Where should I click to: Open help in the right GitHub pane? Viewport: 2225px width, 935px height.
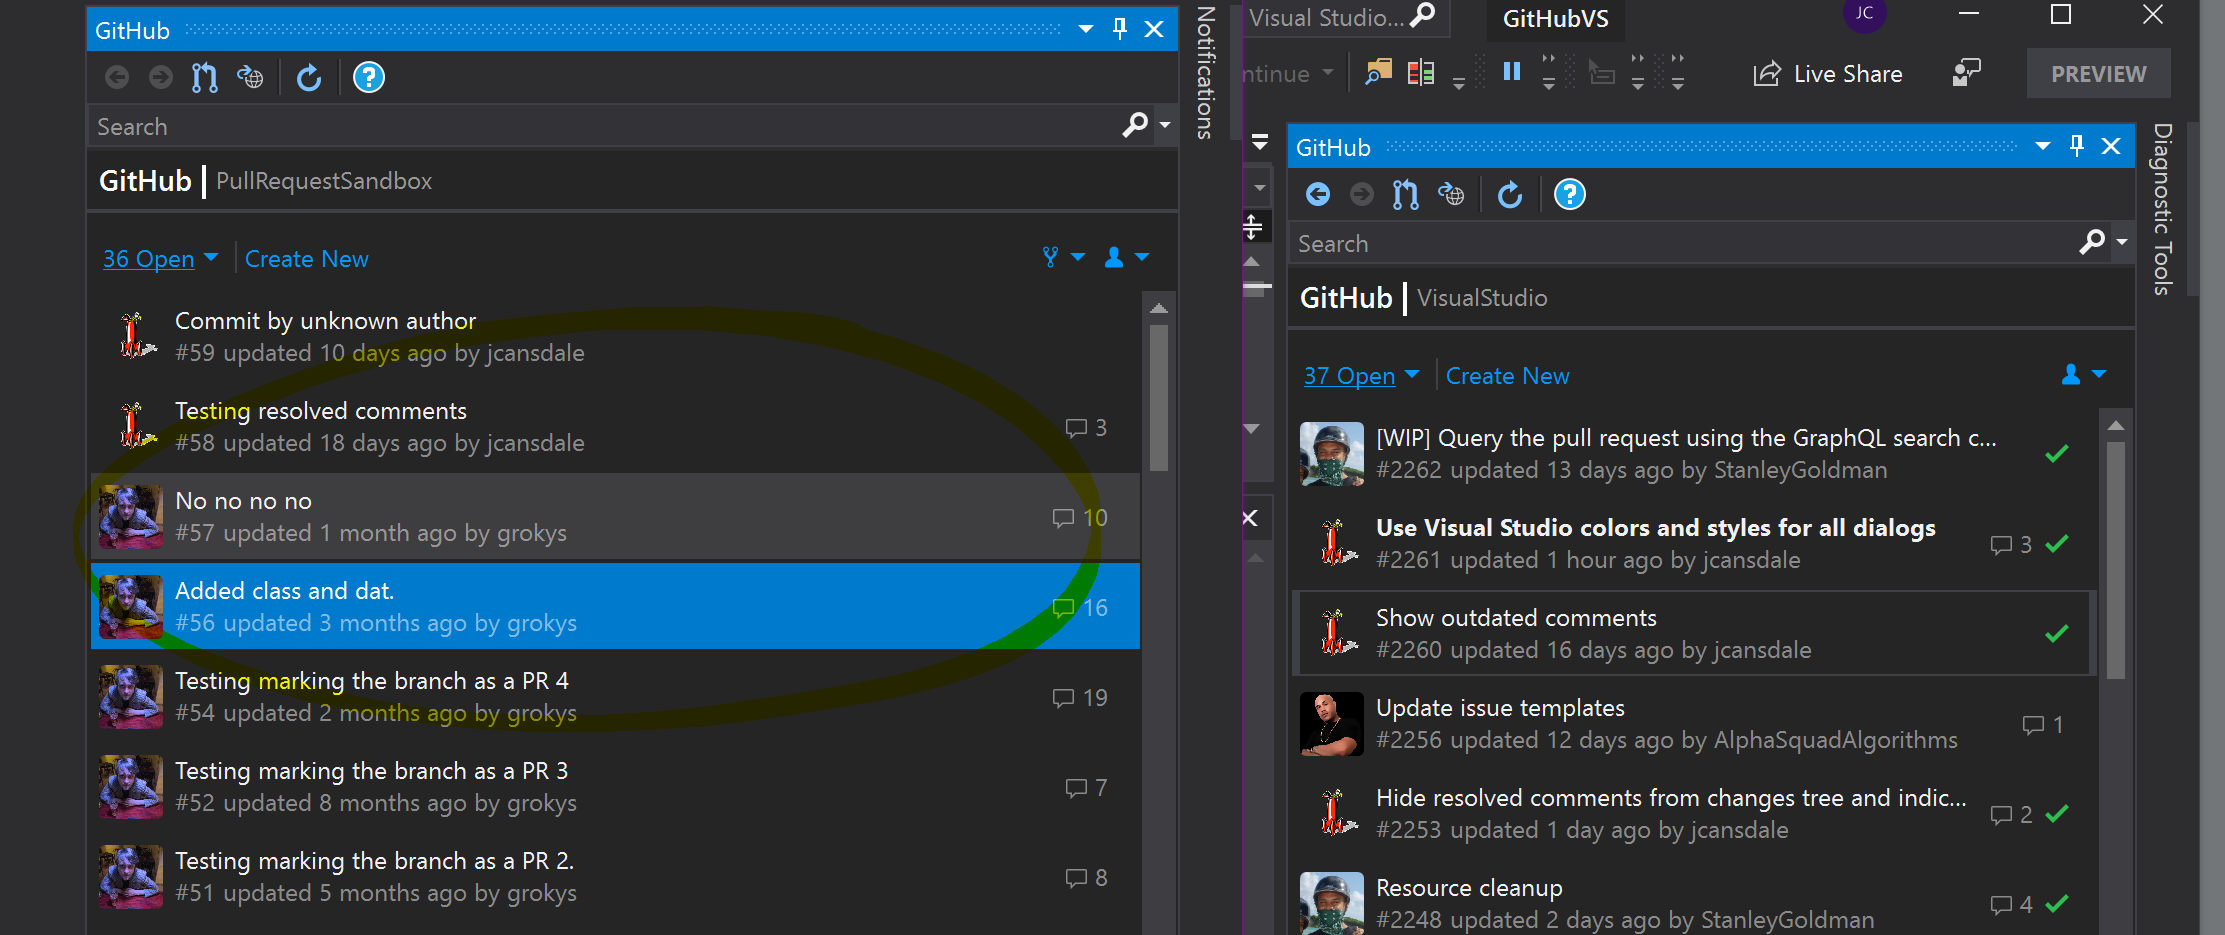(x=1570, y=194)
